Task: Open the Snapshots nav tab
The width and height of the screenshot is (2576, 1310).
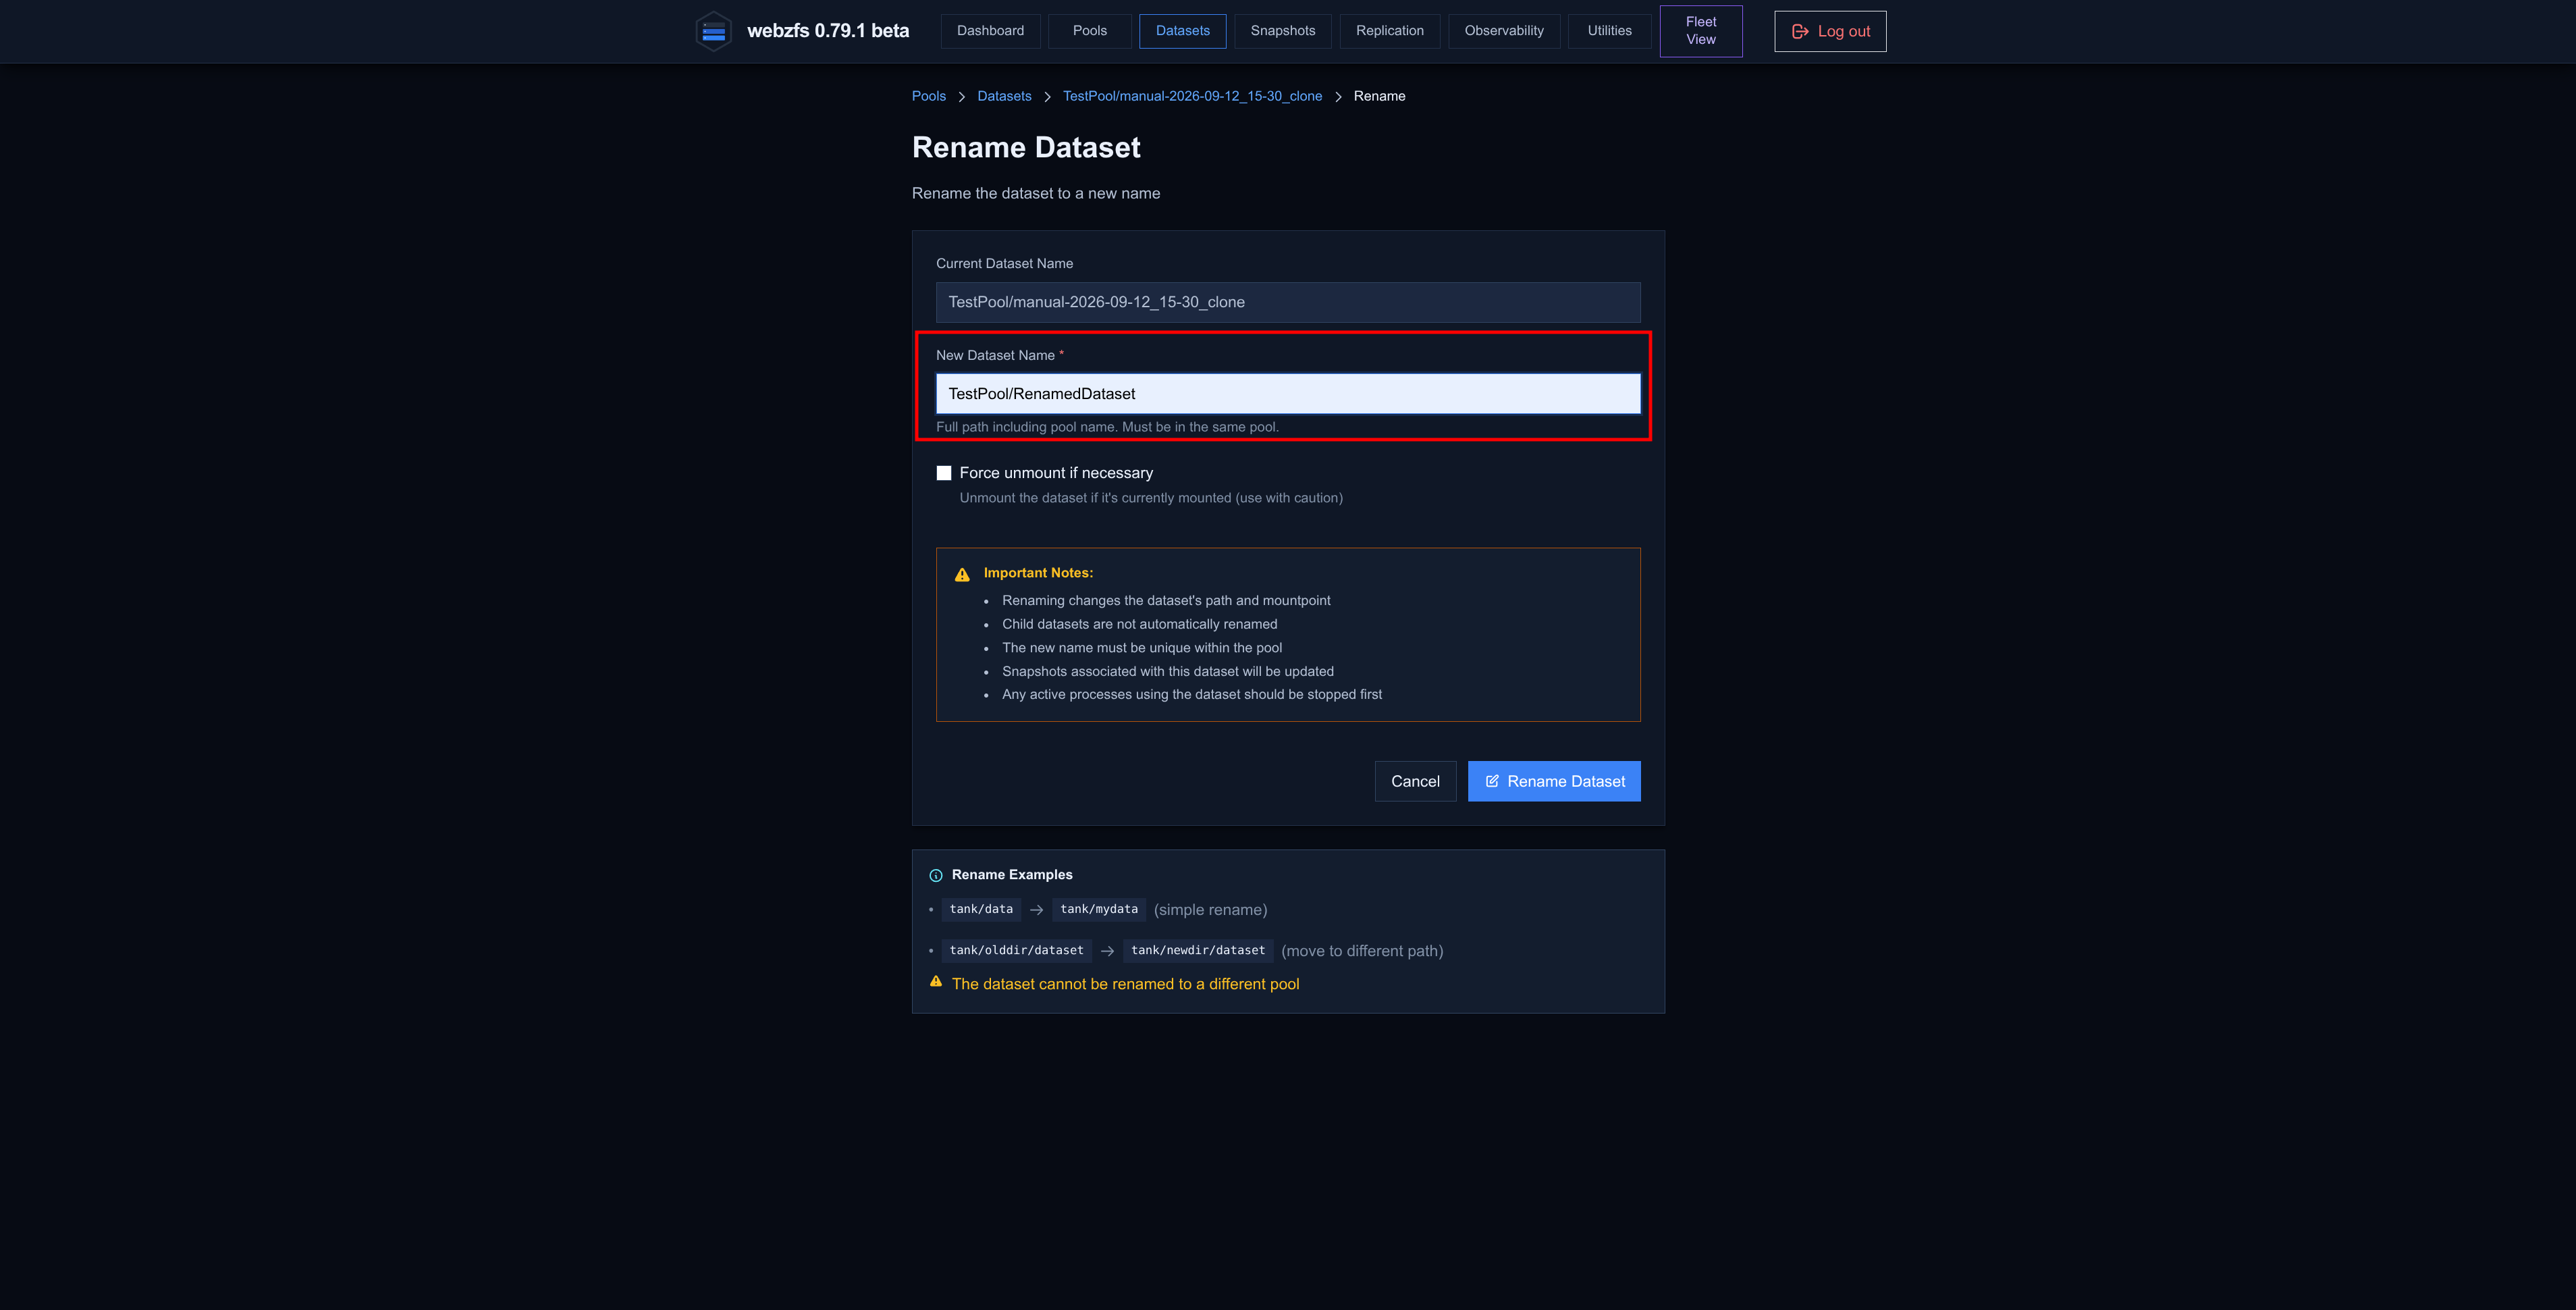Action: (x=1283, y=31)
